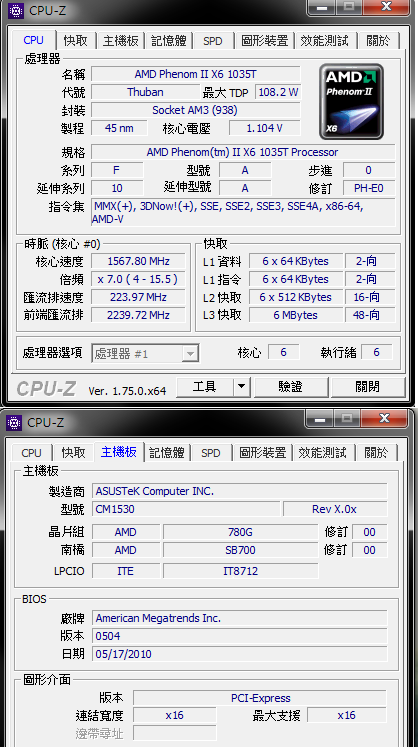Switch to the SPD tab in the processor window

point(213,41)
